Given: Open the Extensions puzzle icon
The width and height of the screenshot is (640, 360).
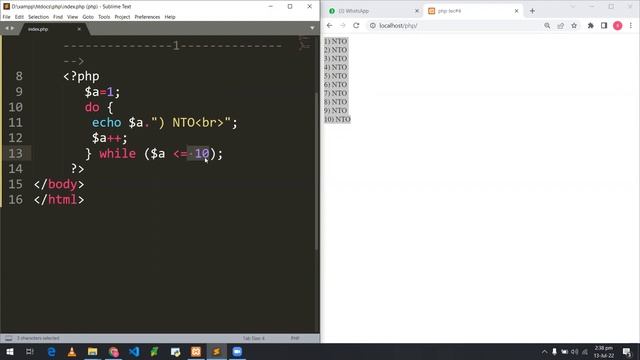Looking at the screenshot, I should tap(591, 26).
